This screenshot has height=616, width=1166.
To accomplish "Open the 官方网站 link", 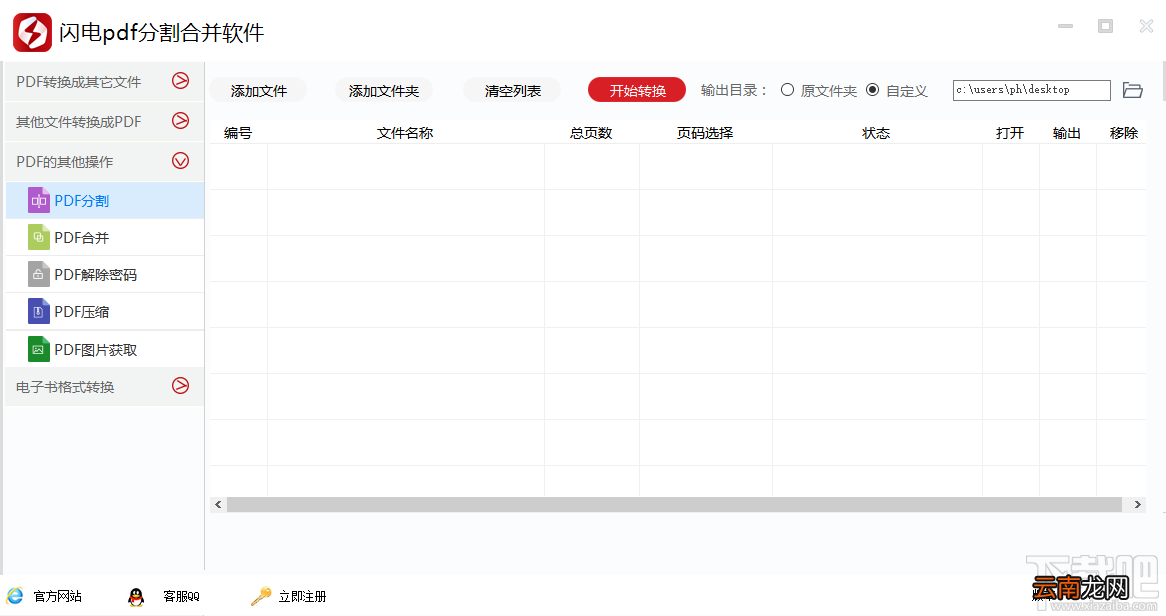I will [x=57, y=597].
